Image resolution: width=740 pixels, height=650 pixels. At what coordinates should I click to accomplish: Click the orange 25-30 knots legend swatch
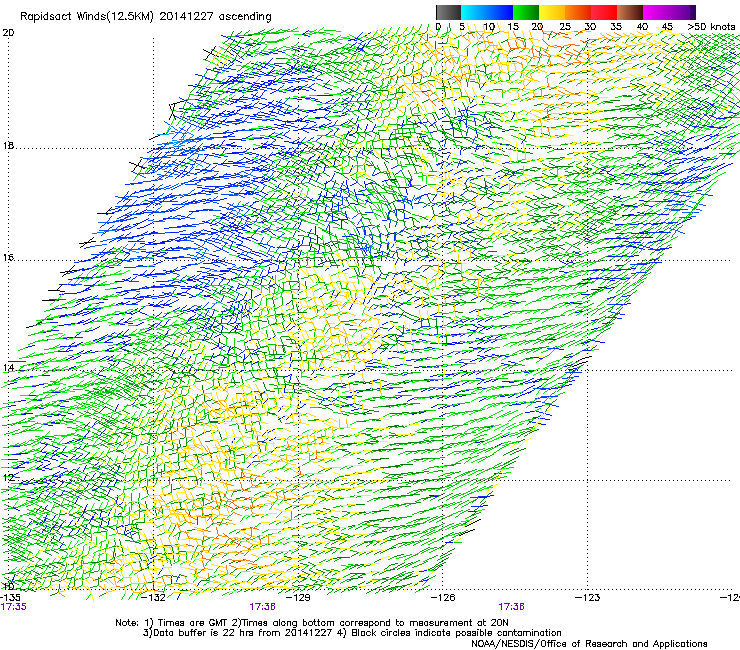pyautogui.click(x=578, y=12)
